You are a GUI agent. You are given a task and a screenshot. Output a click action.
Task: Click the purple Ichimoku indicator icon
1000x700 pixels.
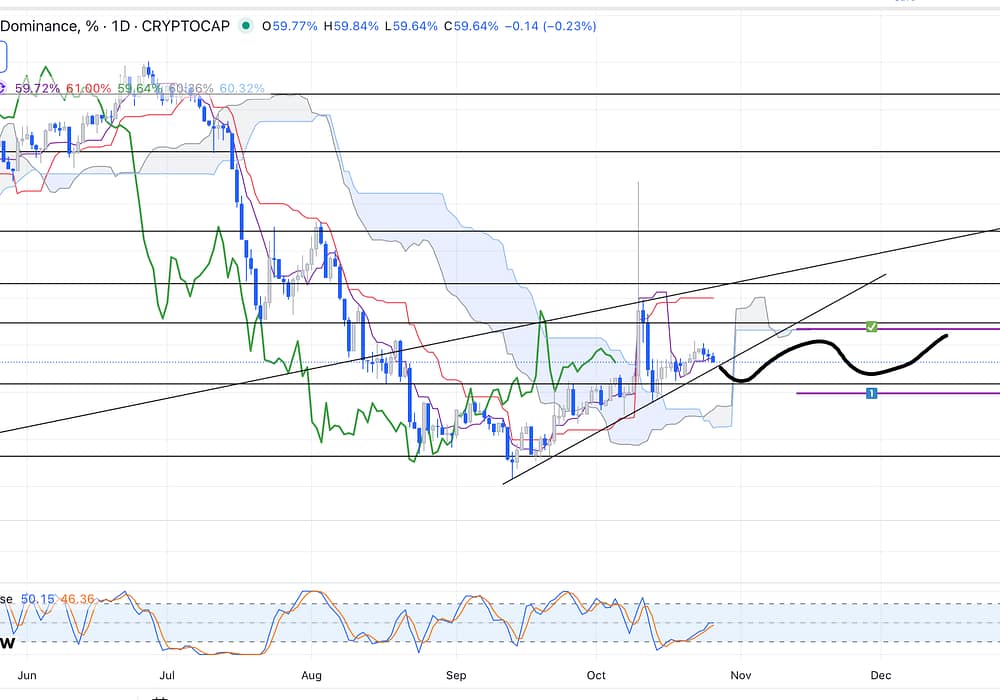tap(2, 88)
